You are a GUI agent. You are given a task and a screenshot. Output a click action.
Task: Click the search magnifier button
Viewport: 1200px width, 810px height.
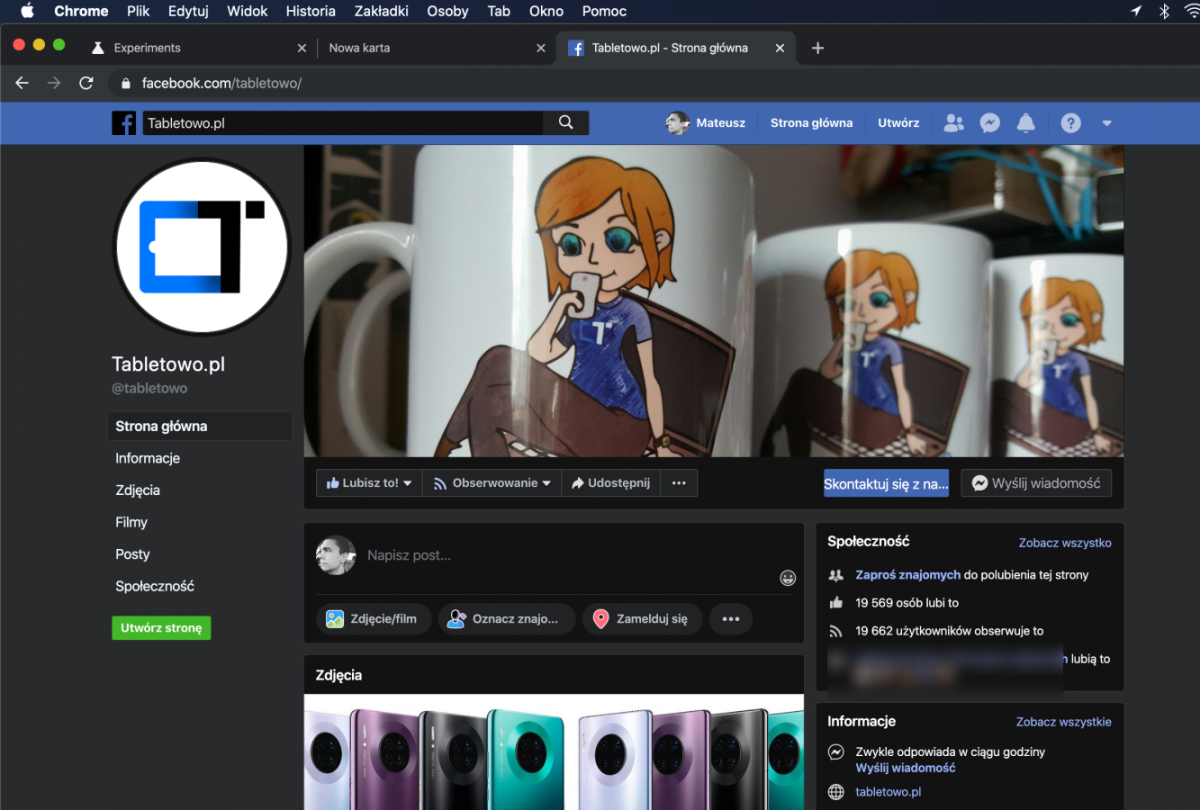(x=566, y=123)
